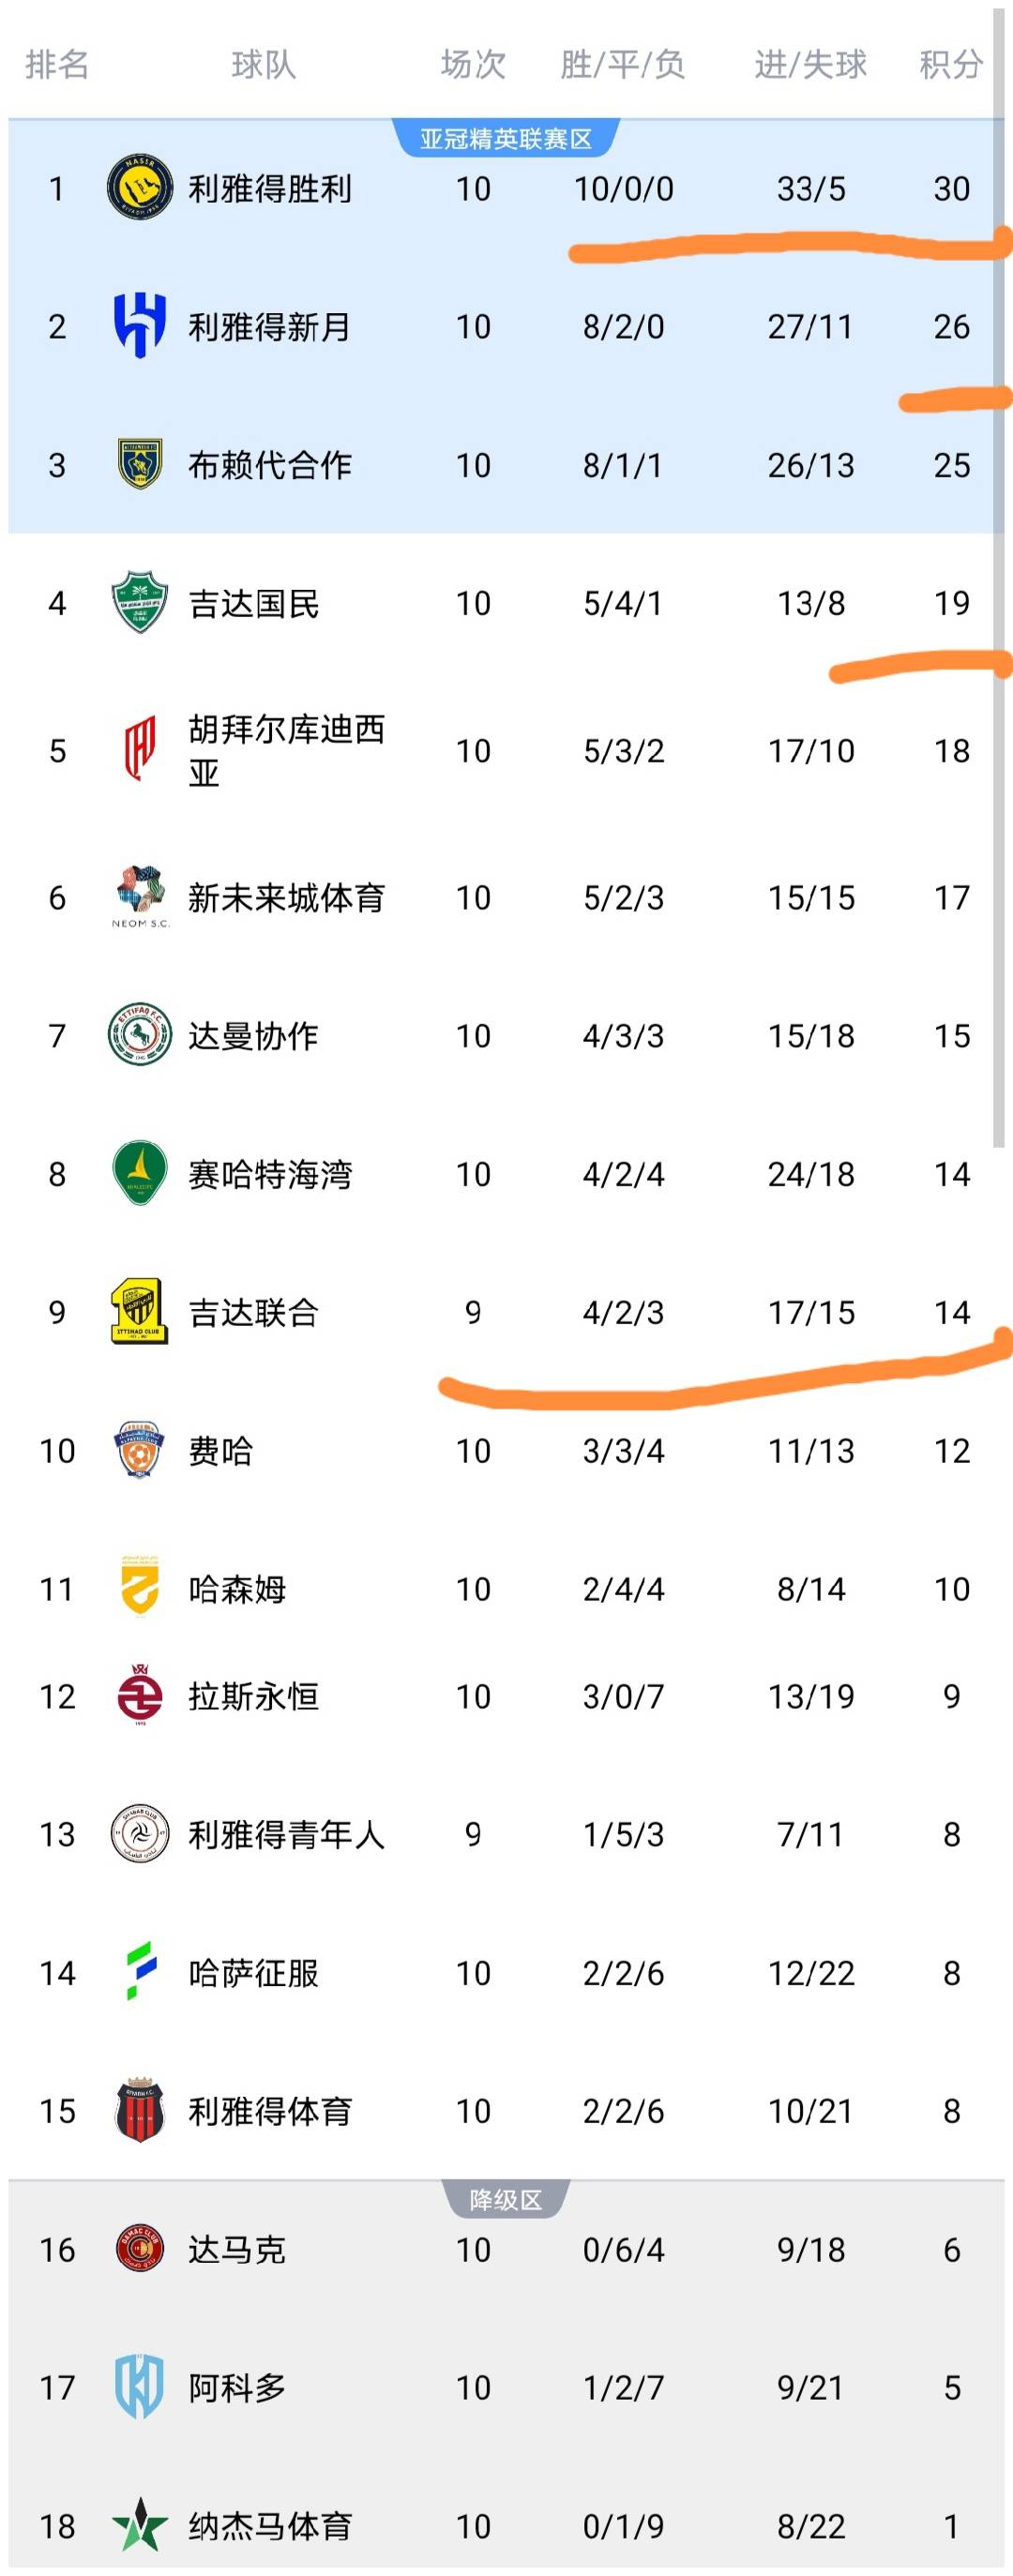Viewport: 1013px width, 2576px height.
Task: Click the 吉达国民 green shield logo
Action: tap(139, 602)
